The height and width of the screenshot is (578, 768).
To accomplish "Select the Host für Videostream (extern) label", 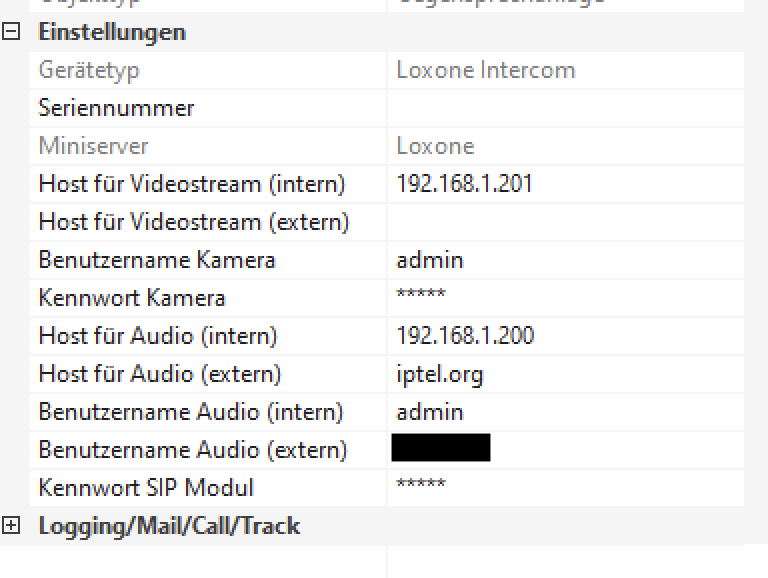I will [194, 222].
